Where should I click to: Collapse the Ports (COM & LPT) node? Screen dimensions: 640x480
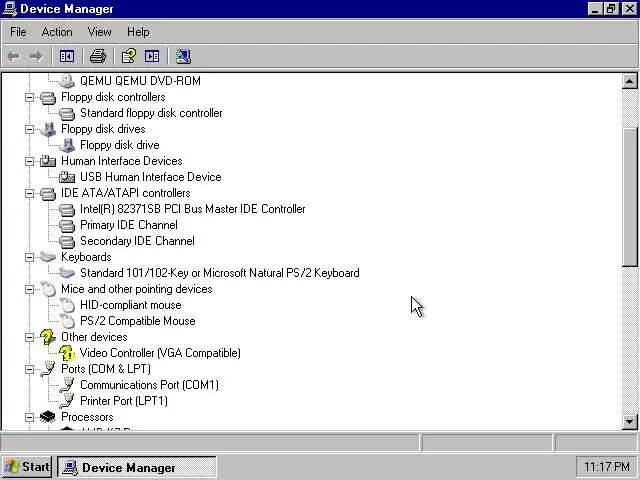tap(29, 369)
